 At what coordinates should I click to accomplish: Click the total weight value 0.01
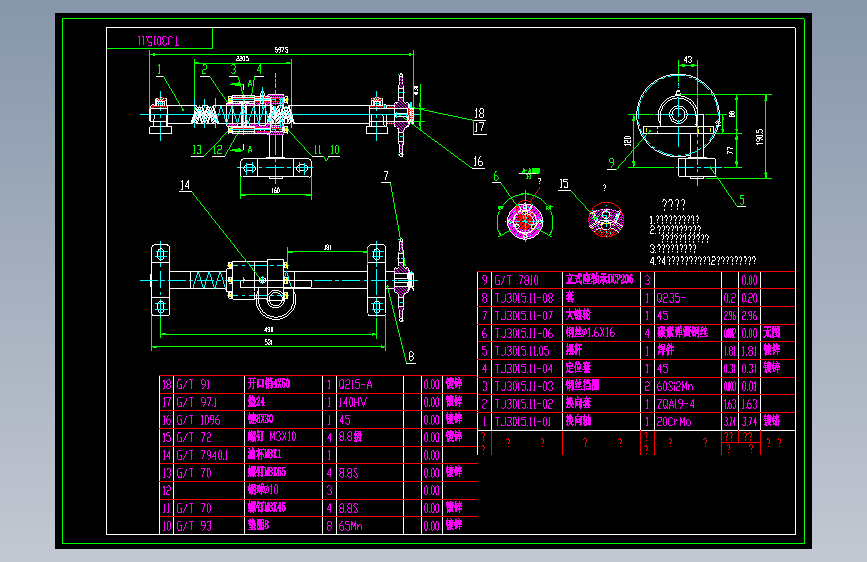[x=749, y=387]
